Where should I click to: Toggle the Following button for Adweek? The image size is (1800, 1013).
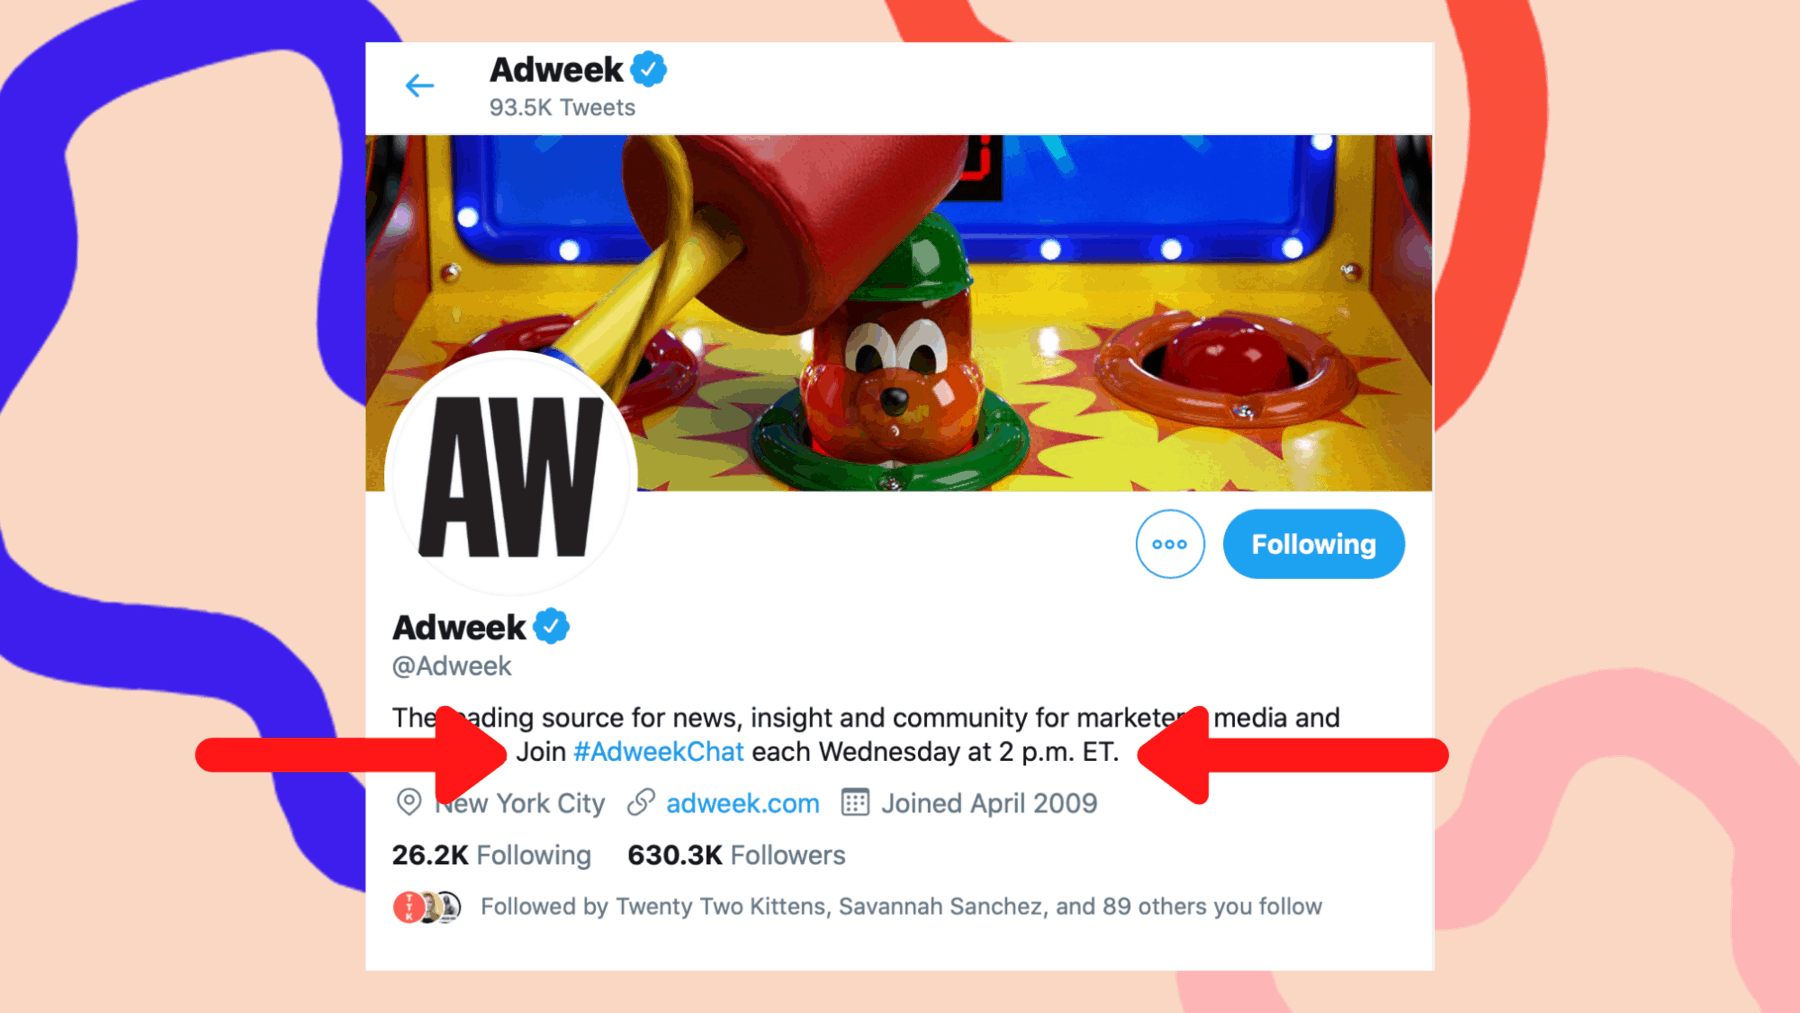click(x=1313, y=544)
